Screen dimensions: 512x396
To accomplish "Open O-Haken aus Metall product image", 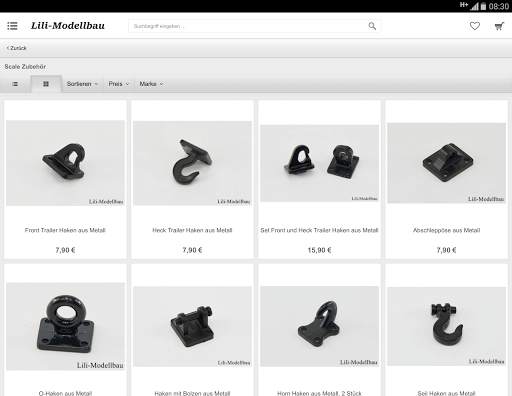I will coord(65,326).
